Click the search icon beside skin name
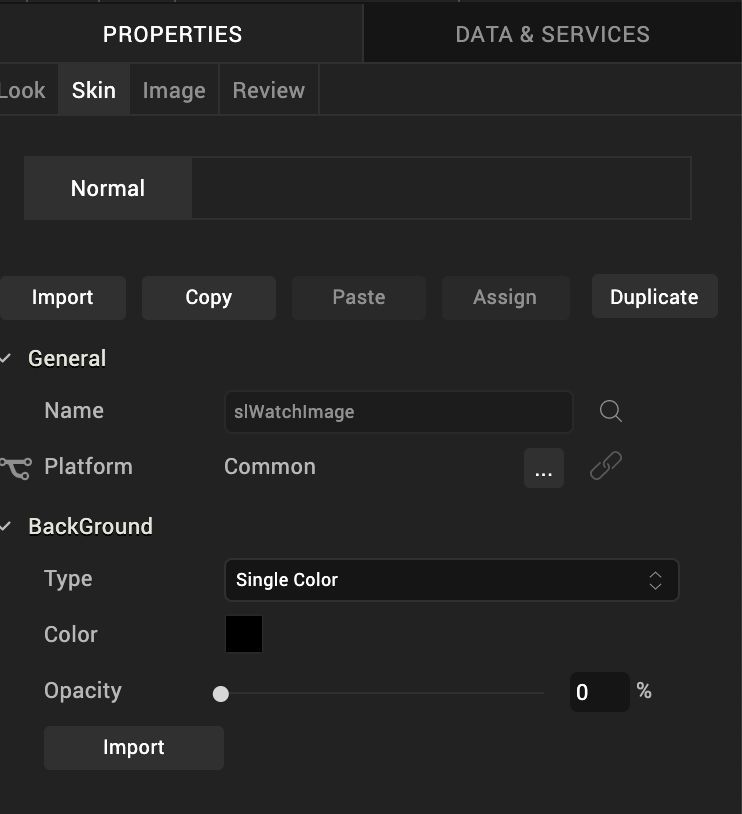 611,411
